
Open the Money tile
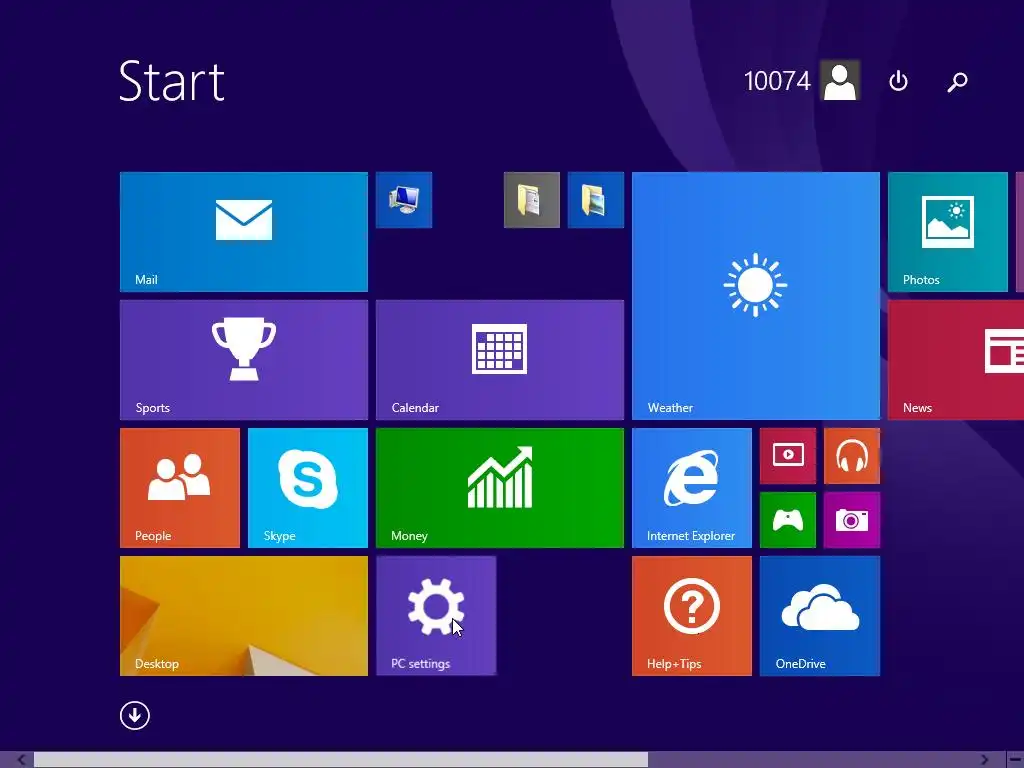[500, 488]
